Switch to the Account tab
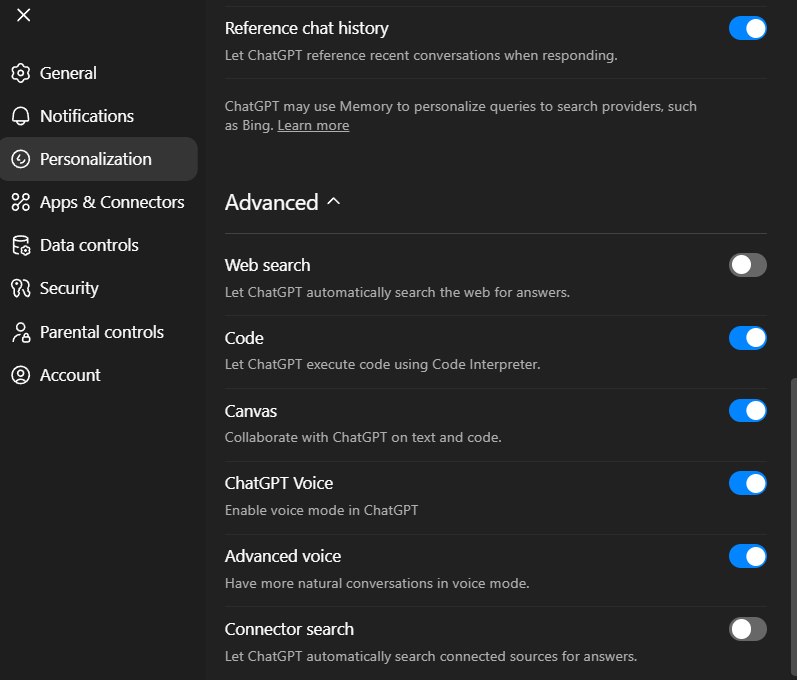 99,375
